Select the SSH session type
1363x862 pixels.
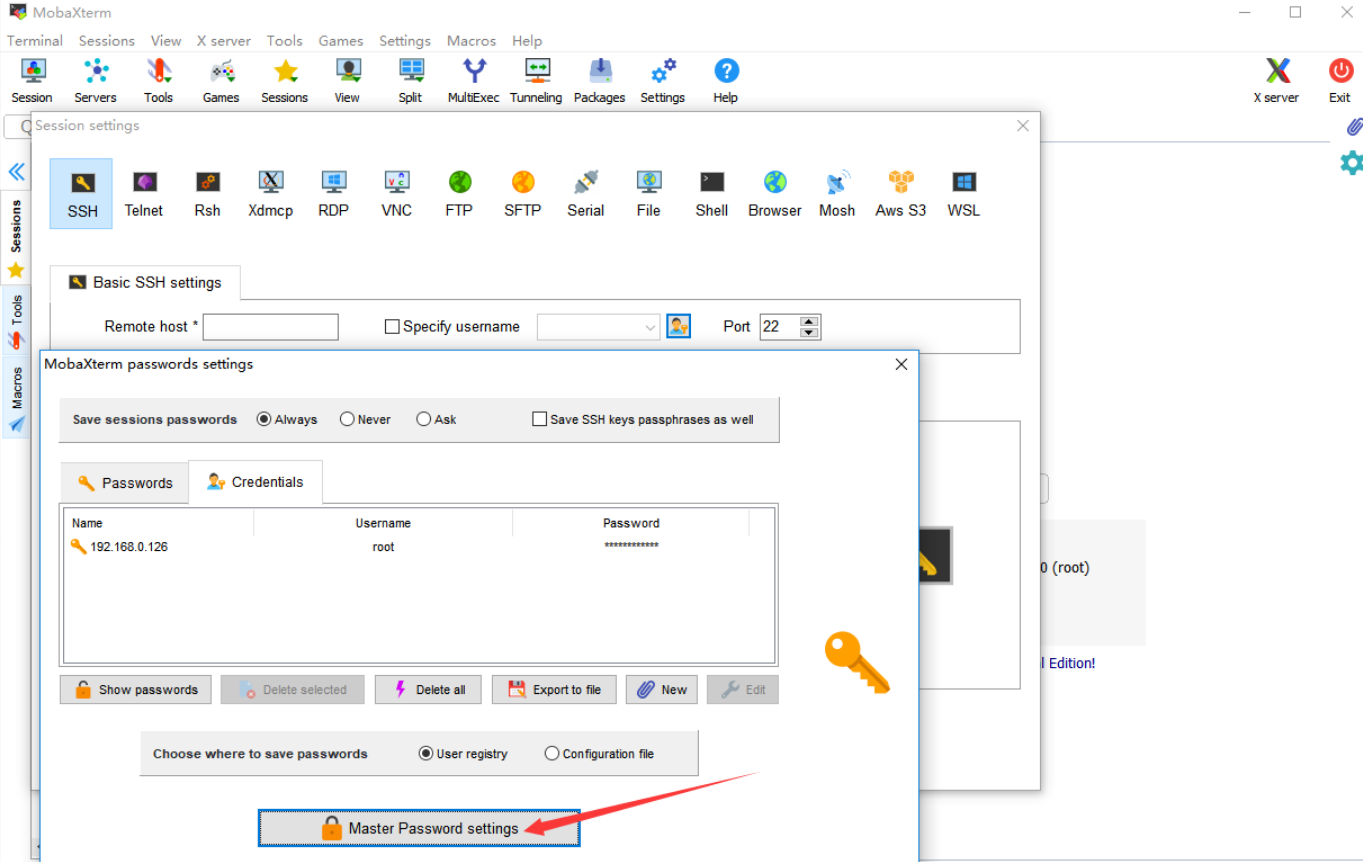click(82, 194)
